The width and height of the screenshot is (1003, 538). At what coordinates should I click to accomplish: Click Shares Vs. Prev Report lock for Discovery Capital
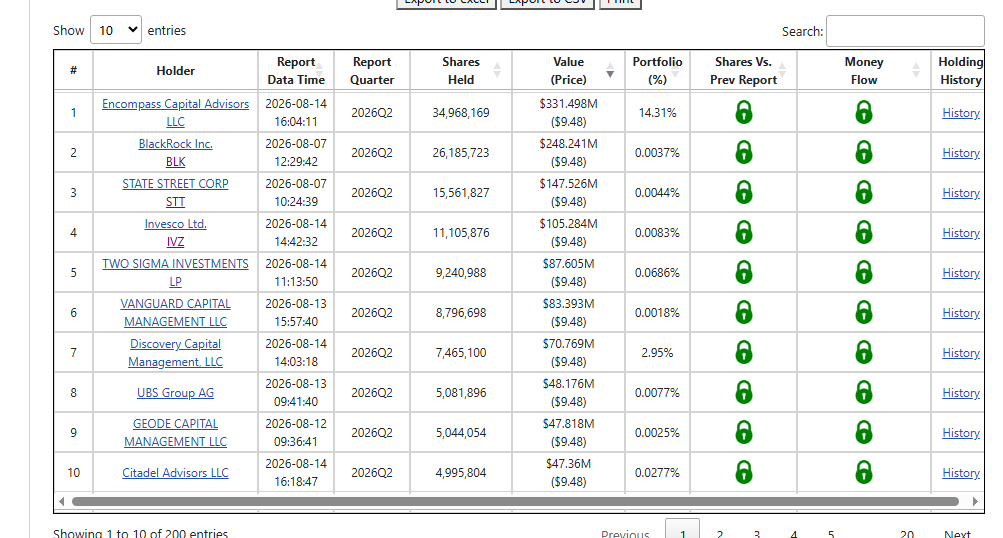tap(743, 352)
